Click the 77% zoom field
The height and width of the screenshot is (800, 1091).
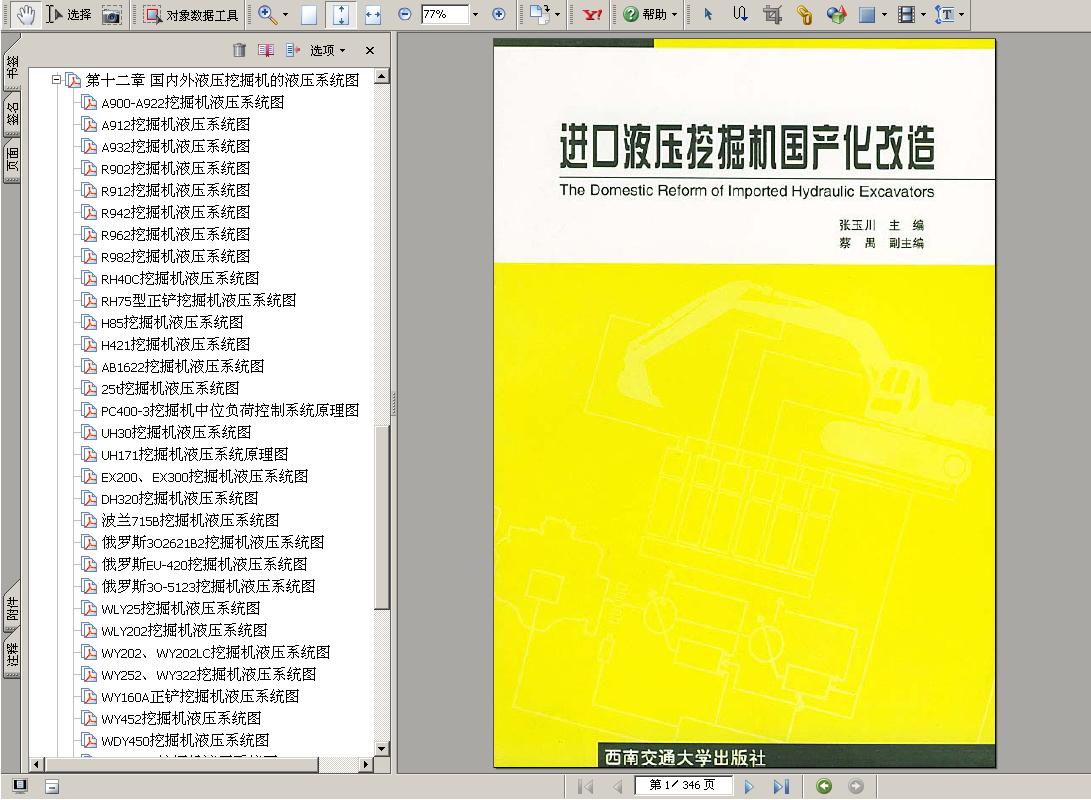pyautogui.click(x=445, y=14)
